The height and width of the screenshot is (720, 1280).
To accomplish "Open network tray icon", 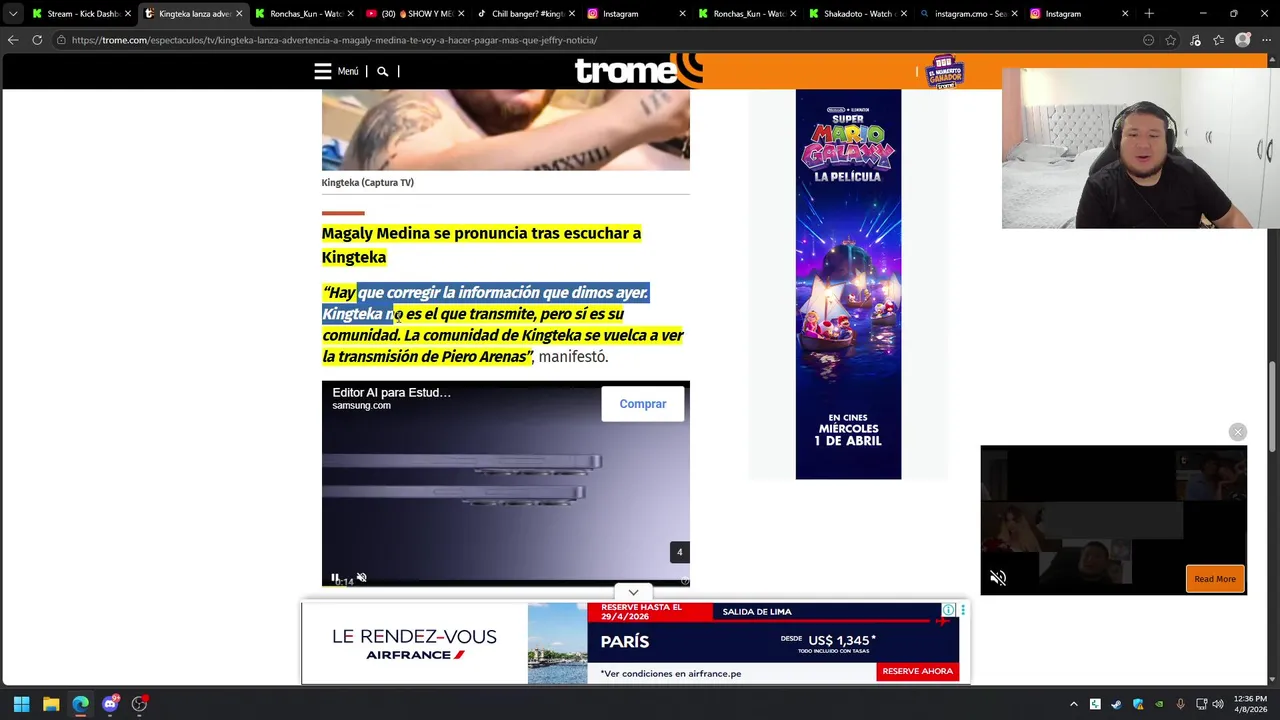I will tap(1201, 704).
